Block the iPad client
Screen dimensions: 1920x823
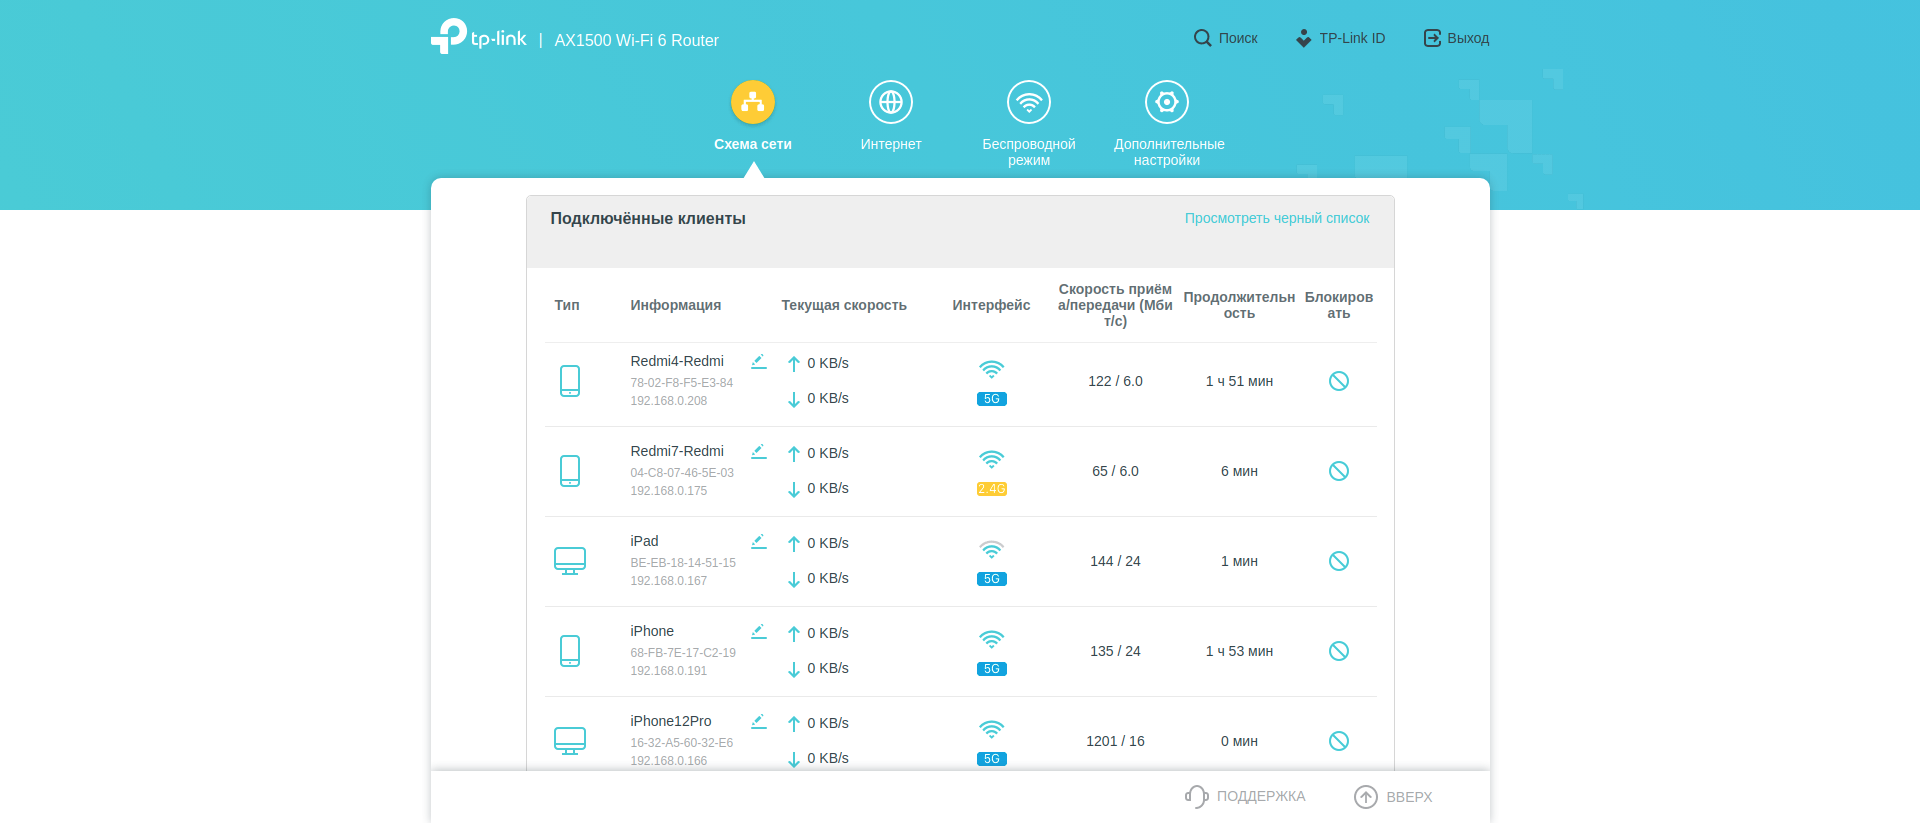[1338, 561]
